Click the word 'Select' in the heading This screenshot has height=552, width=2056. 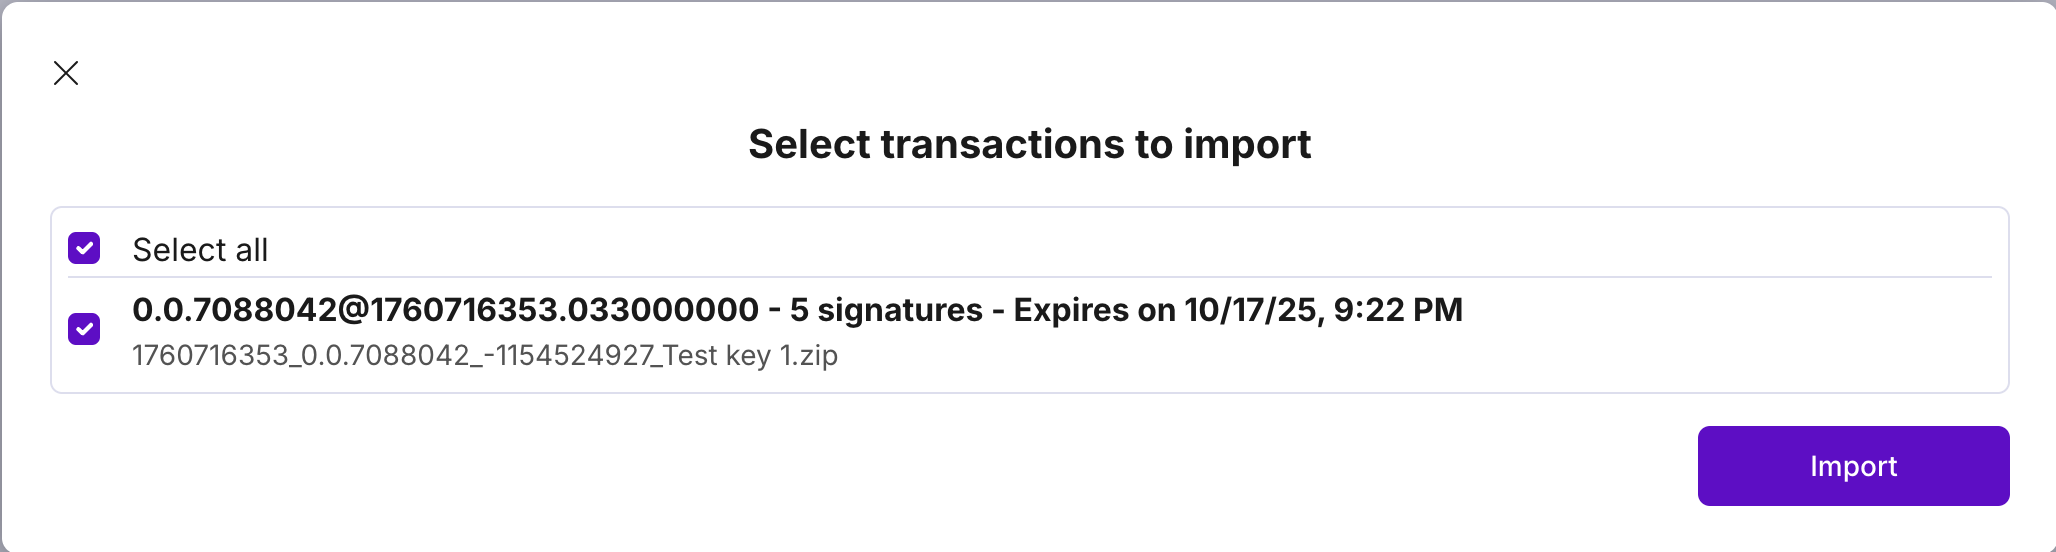point(810,144)
